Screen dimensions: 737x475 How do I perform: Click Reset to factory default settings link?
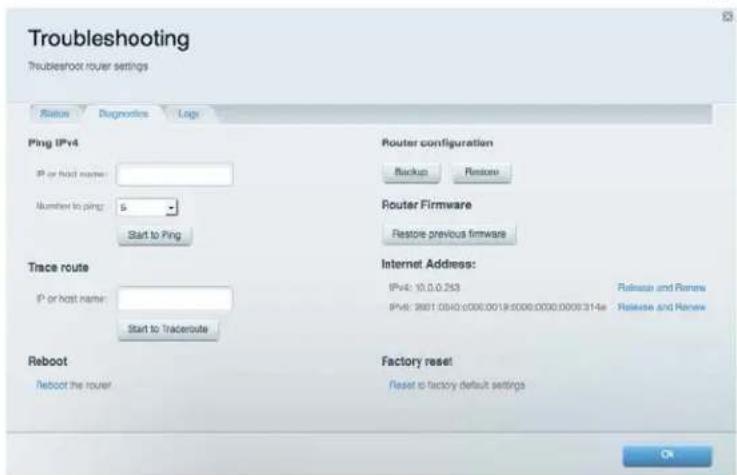[402, 385]
